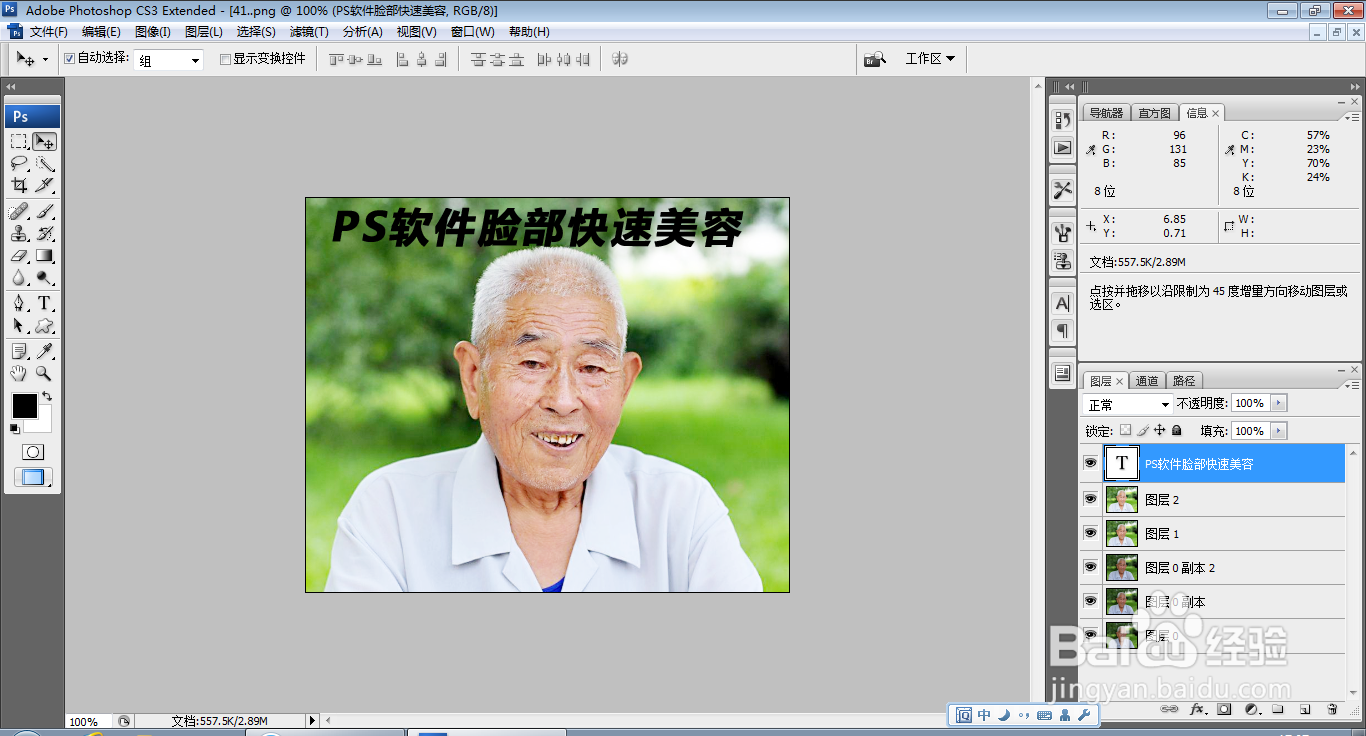Disable the 自动选择 checkbox
The height and width of the screenshot is (736, 1366).
coord(68,59)
